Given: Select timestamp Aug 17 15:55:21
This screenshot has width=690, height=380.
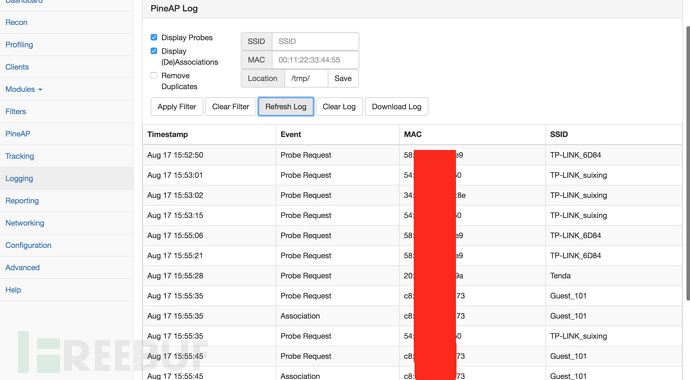Looking at the screenshot, I should pyautogui.click(x=175, y=256).
